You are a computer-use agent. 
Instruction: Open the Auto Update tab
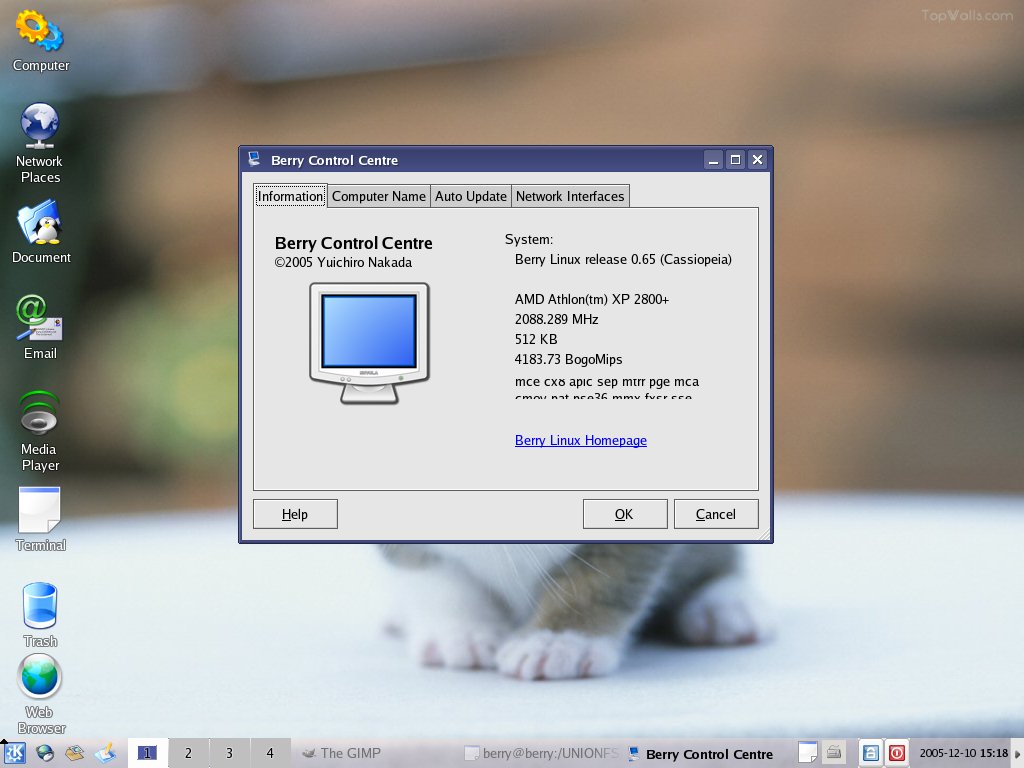pos(471,196)
